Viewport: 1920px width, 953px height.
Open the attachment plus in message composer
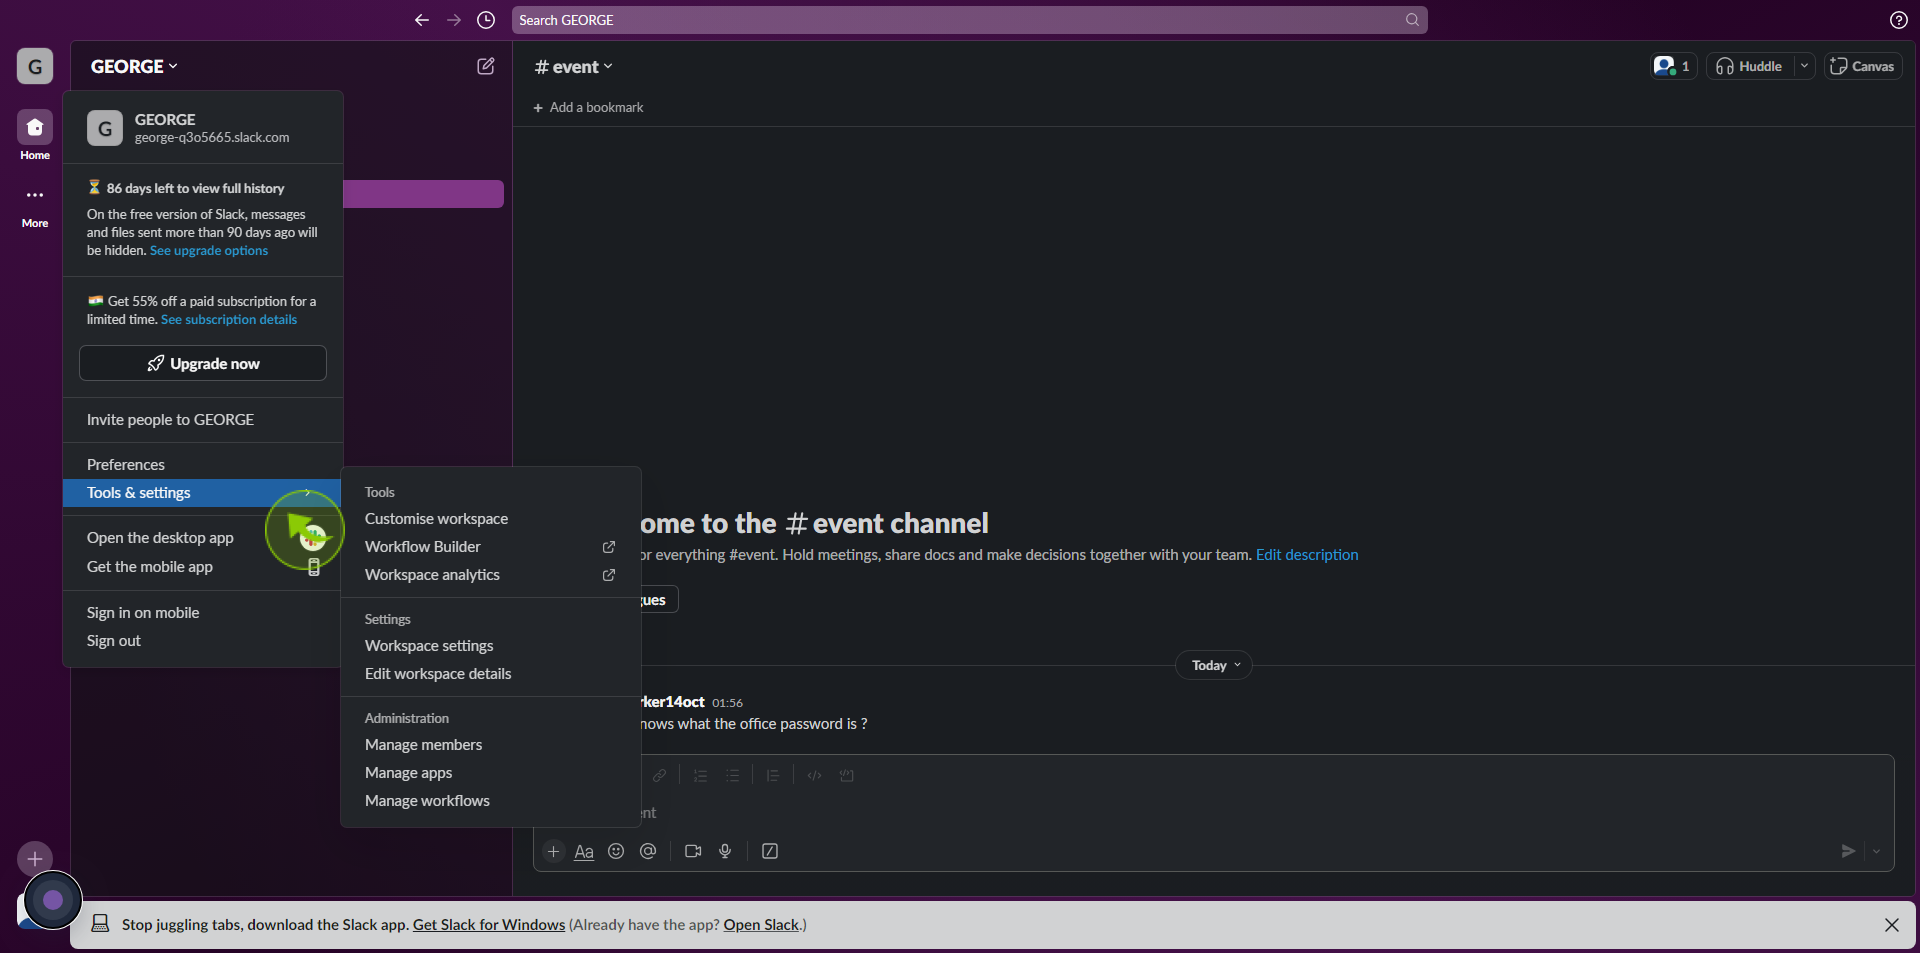(553, 851)
